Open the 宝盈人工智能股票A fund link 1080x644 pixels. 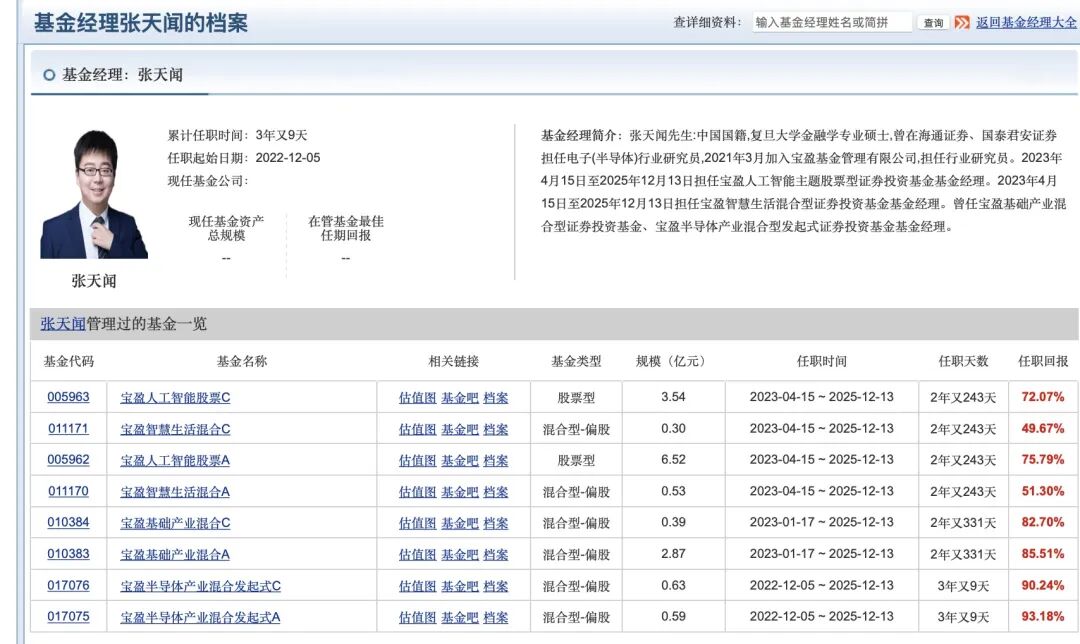tap(175, 460)
